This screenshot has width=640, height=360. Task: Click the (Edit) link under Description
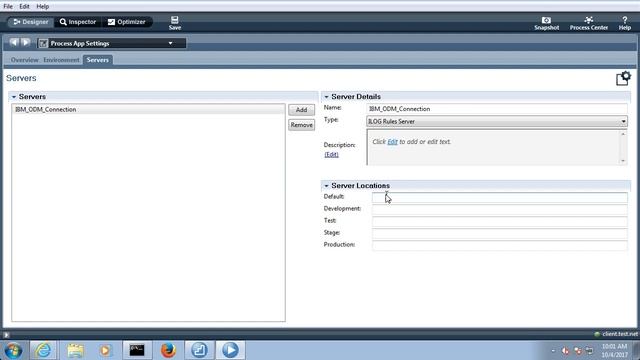point(331,154)
